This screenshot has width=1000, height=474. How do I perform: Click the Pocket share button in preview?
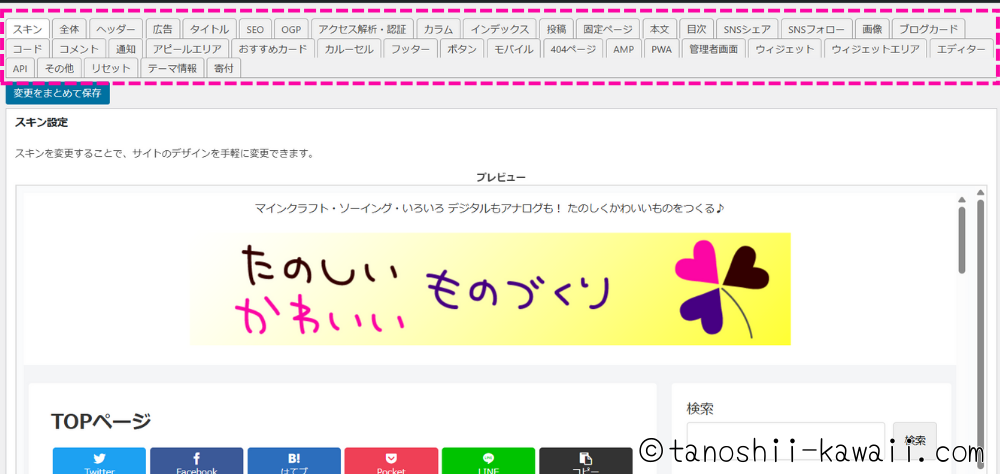coord(391,461)
